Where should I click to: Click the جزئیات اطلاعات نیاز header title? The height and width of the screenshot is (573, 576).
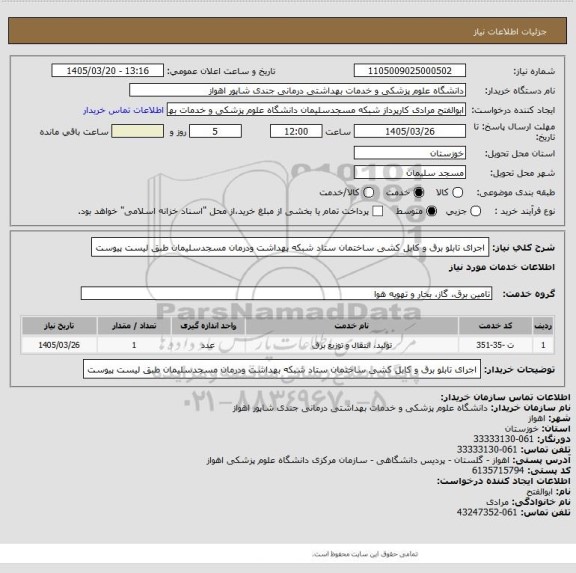510,32
